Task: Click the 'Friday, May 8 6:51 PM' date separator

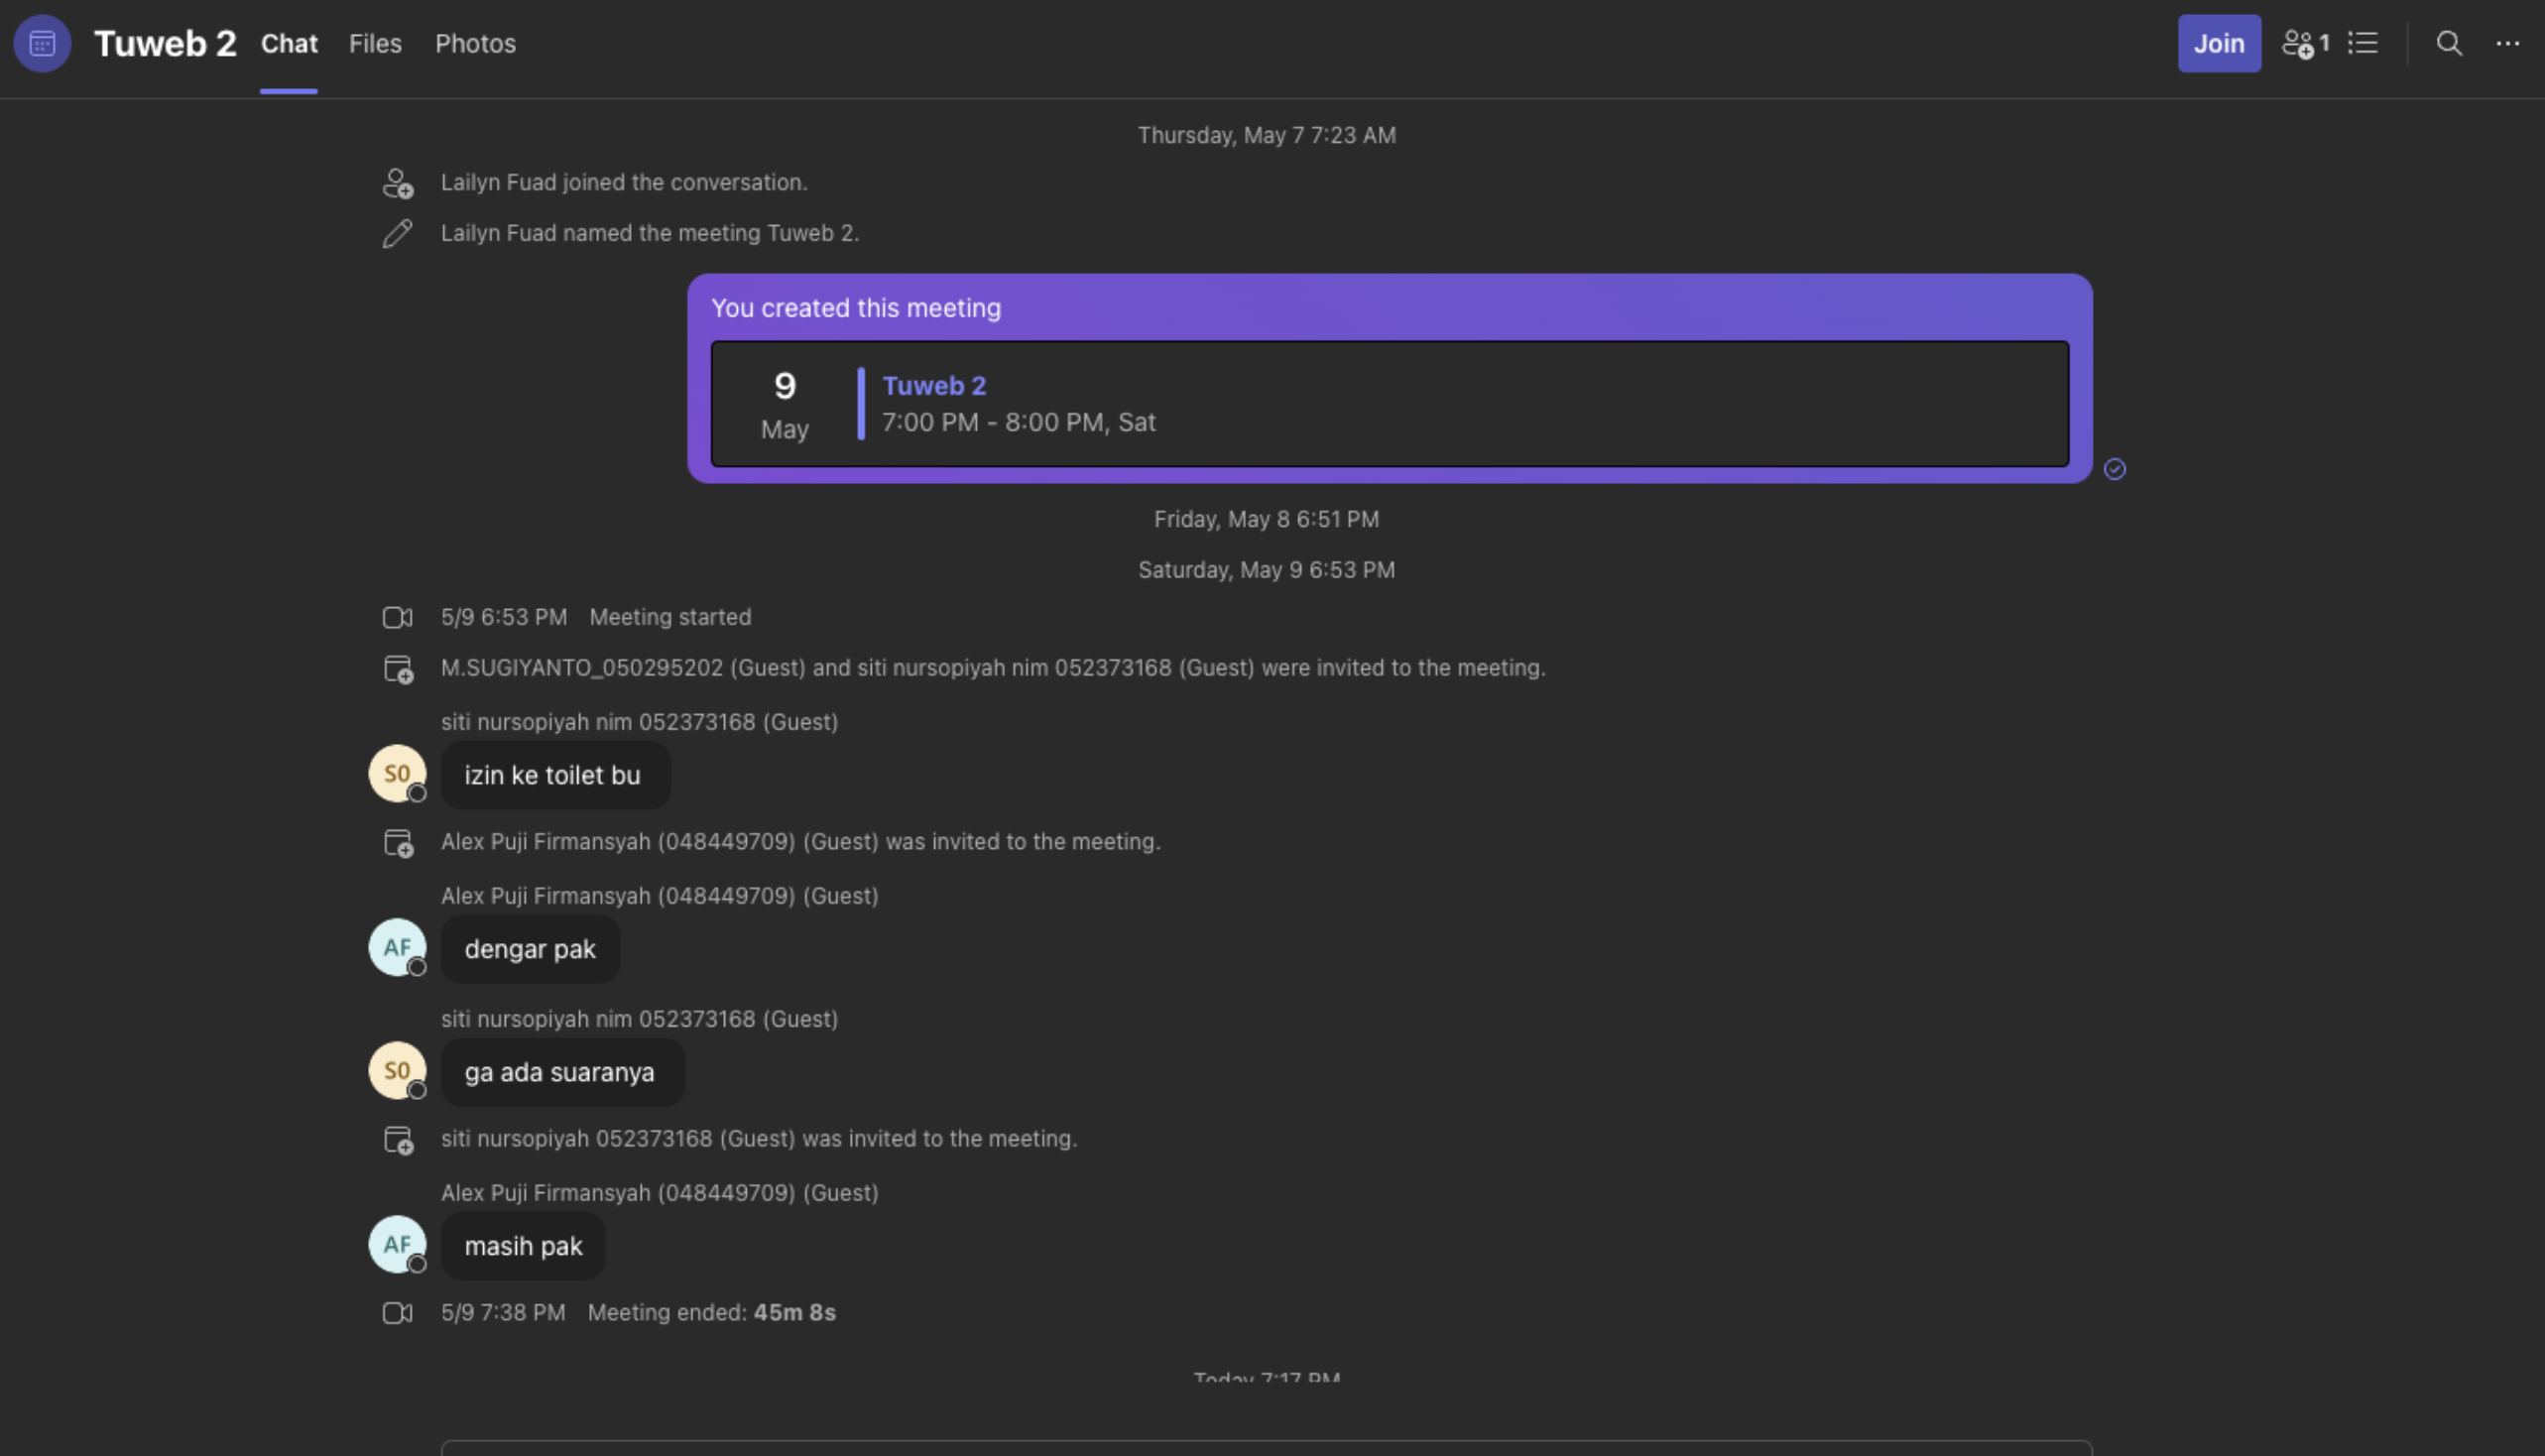Action: point(1266,519)
